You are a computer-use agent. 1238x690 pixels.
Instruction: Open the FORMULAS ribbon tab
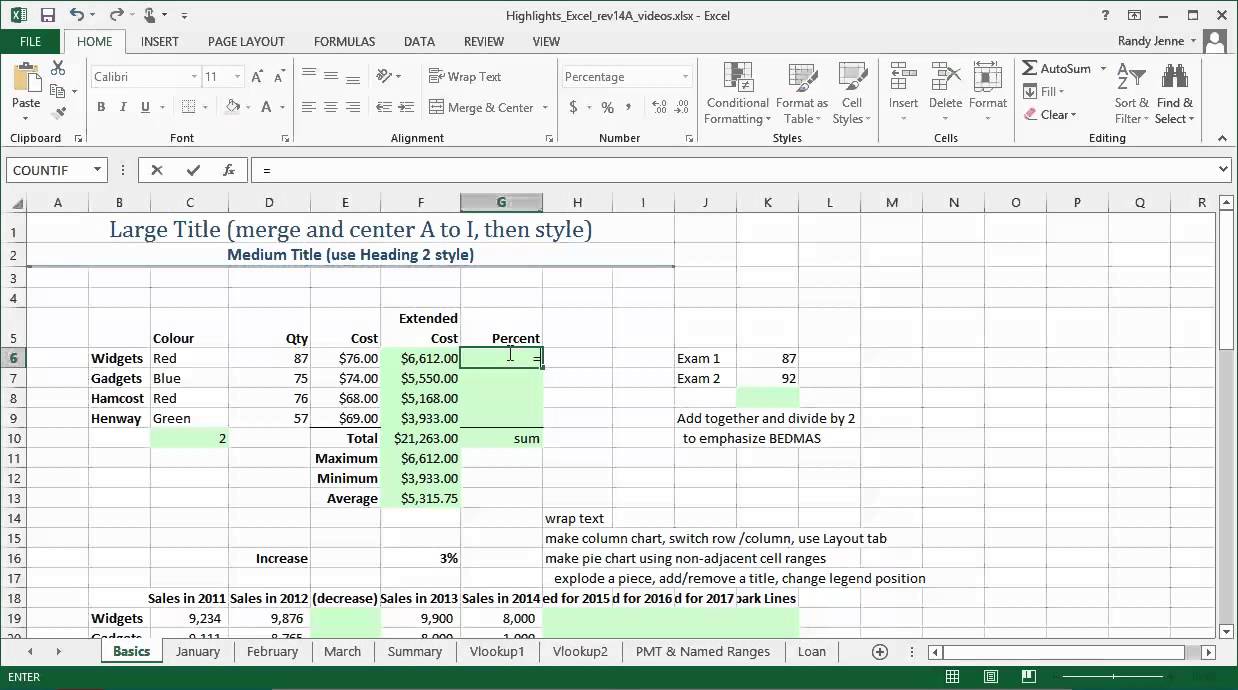[x=344, y=42]
